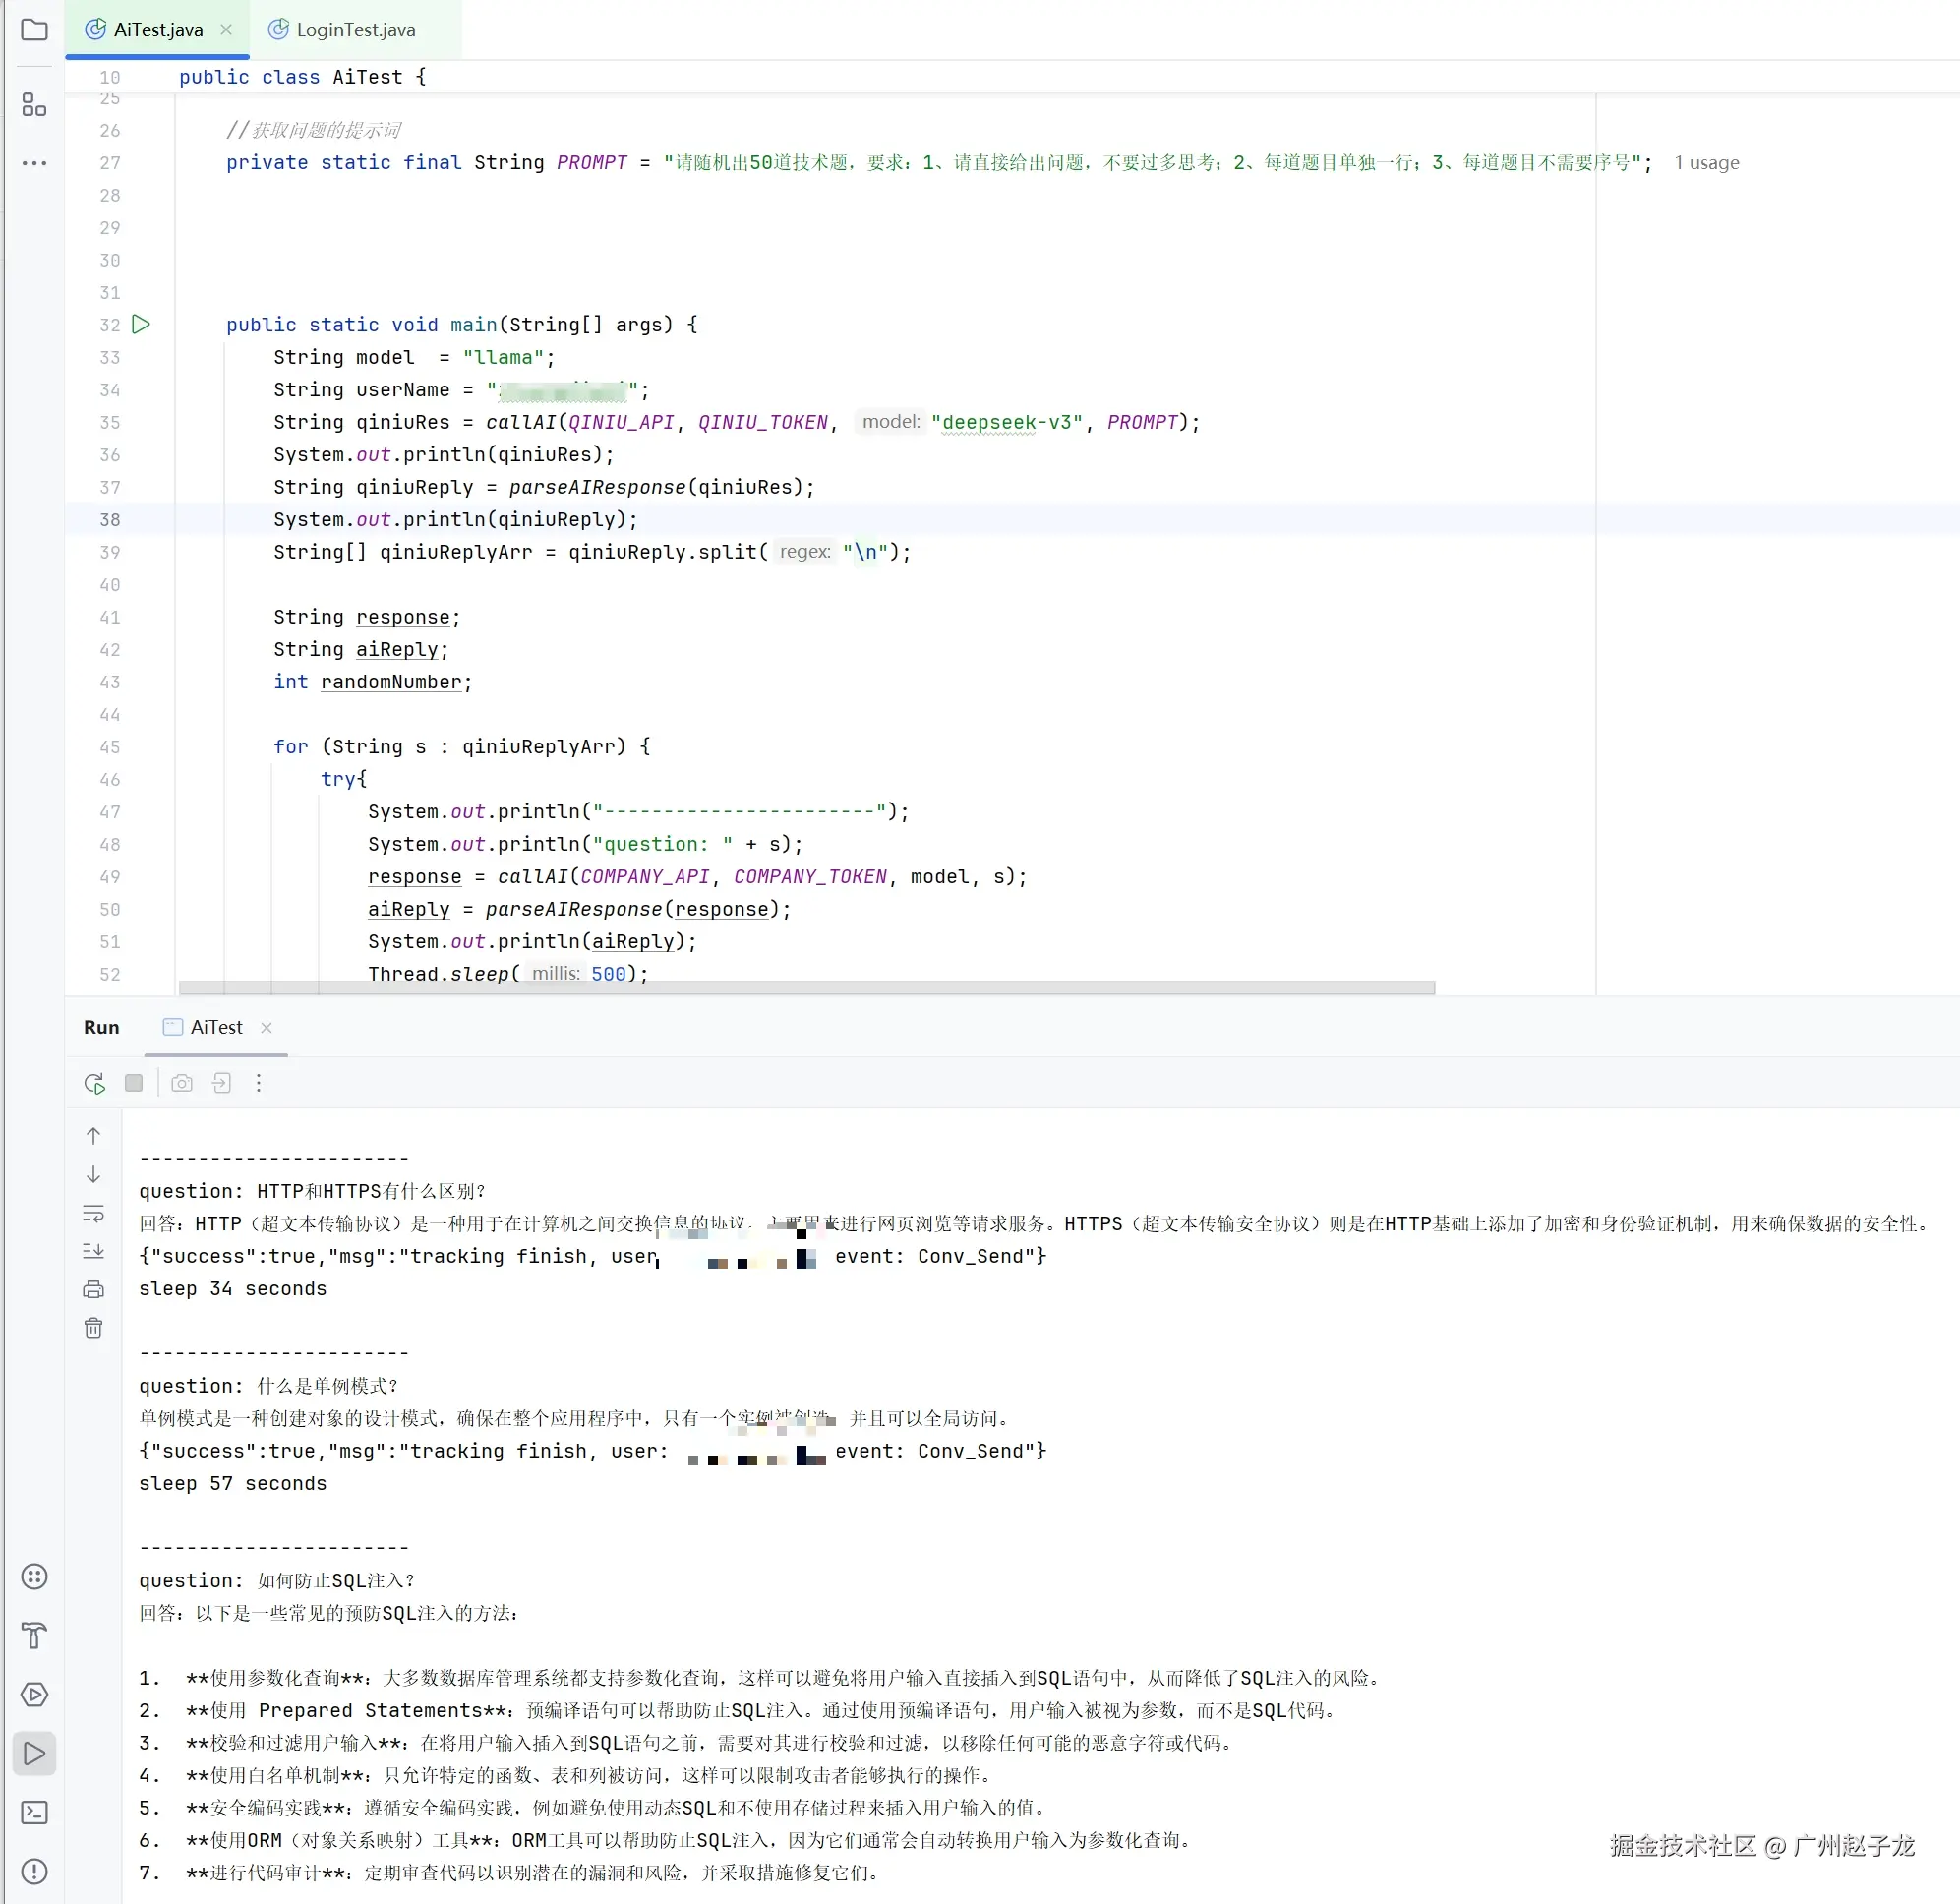Image resolution: width=1960 pixels, height=1904 pixels.
Task: Rerun the AiTest program
Action: pyautogui.click(x=94, y=1083)
